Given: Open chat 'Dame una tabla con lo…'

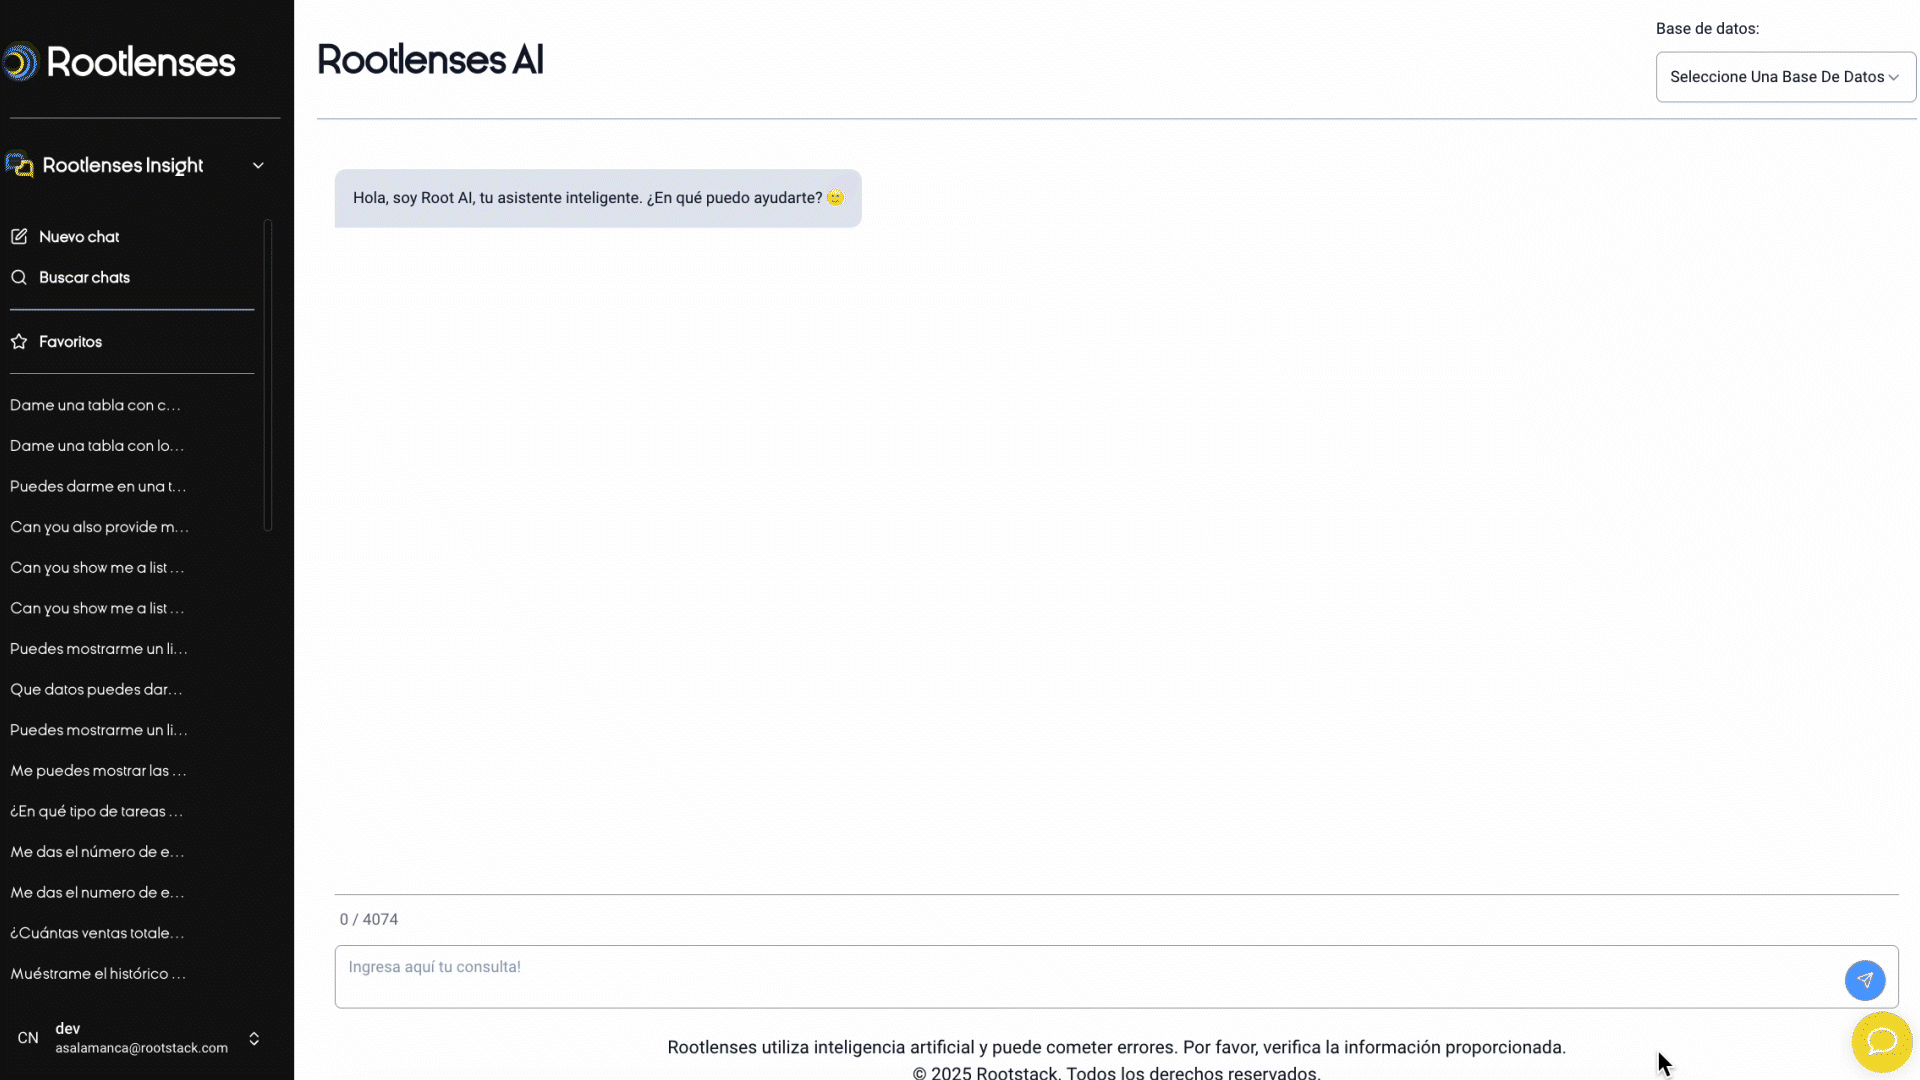Looking at the screenshot, I should click(97, 446).
